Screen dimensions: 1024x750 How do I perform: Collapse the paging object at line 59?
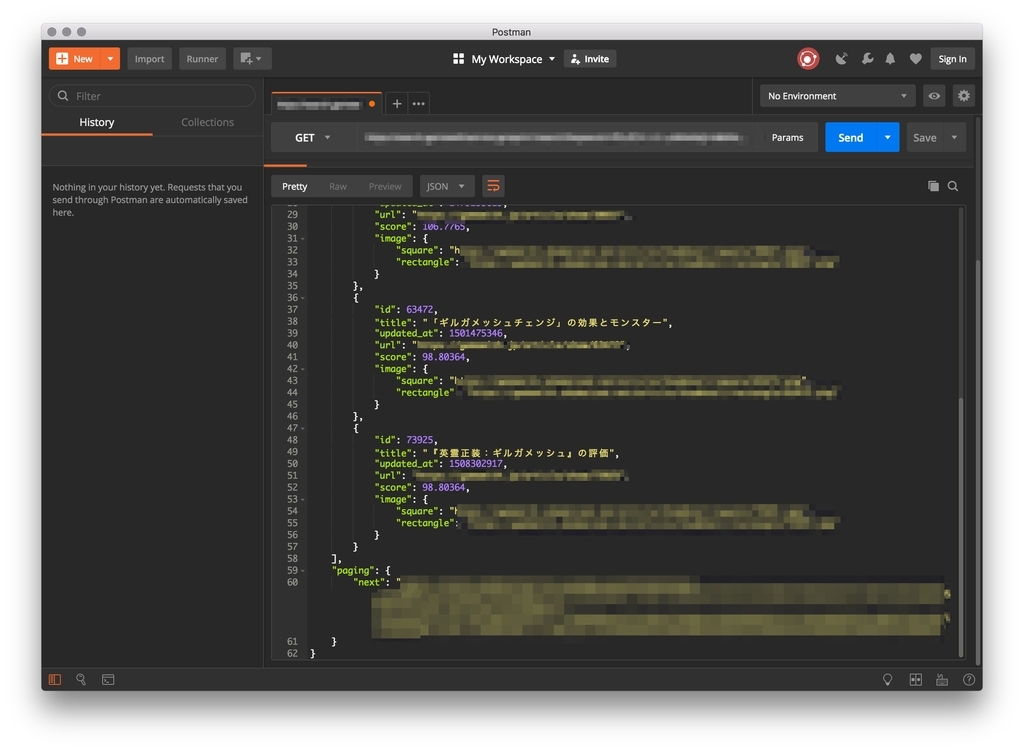coord(302,572)
